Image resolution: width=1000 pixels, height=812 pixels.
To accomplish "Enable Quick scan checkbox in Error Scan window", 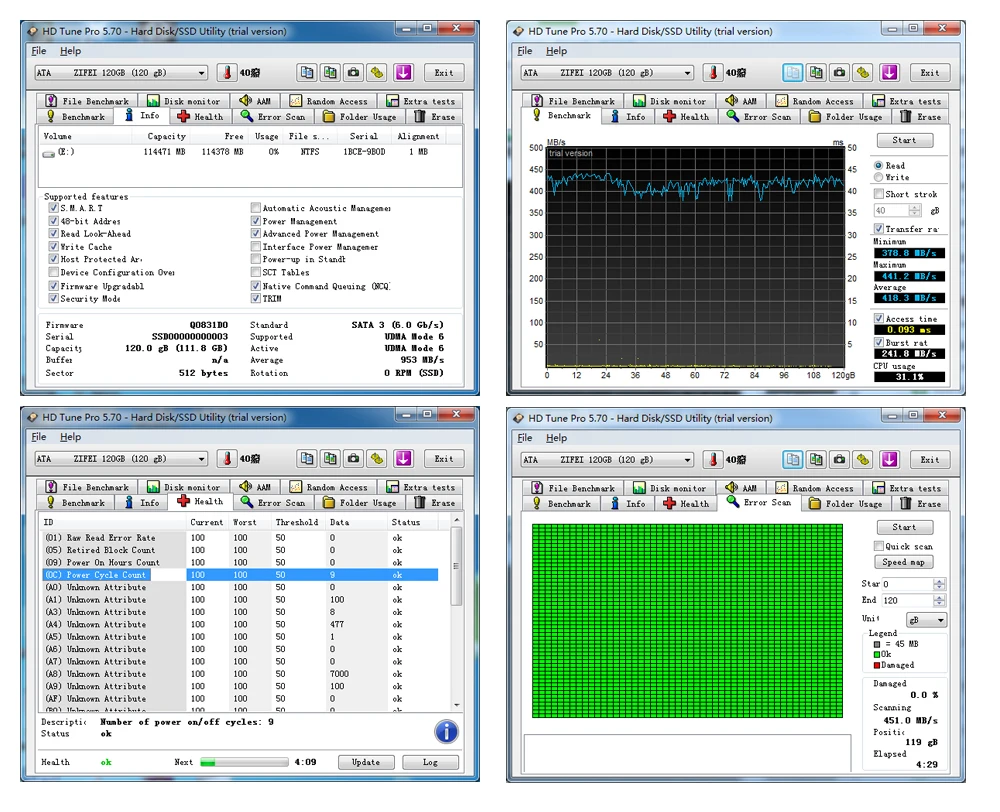I will click(x=879, y=546).
